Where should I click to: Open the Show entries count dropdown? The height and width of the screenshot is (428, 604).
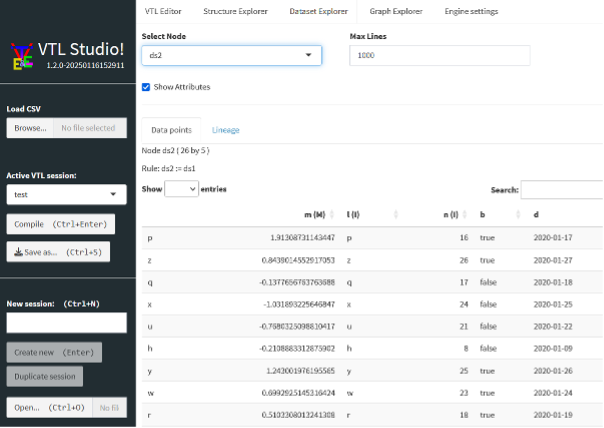[181, 188]
